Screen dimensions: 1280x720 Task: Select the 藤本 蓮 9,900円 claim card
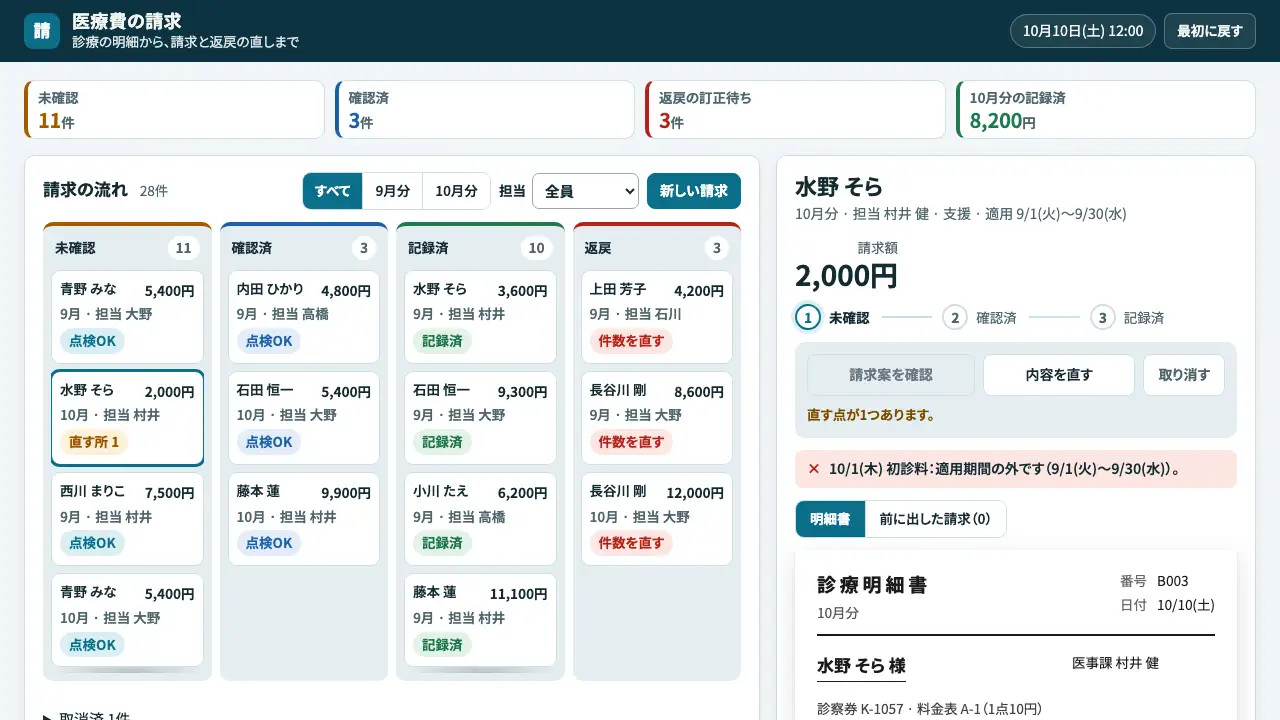304,519
